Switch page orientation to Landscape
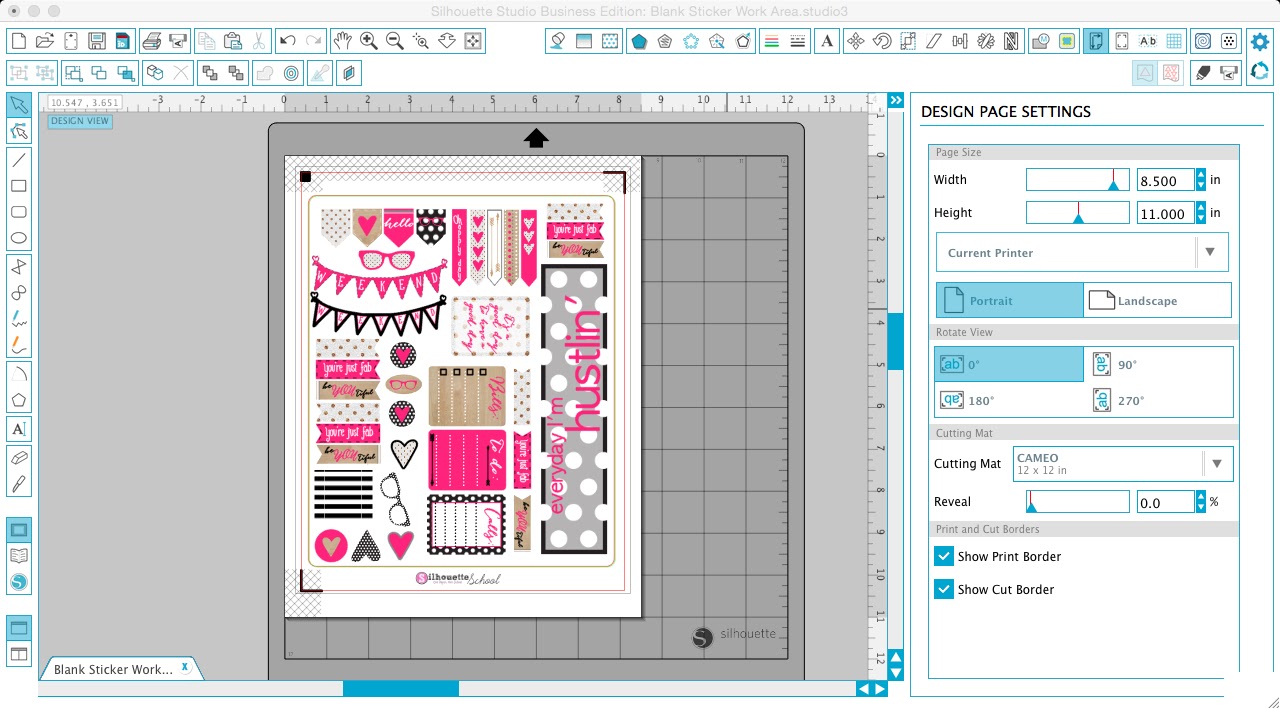Screen dimensions: 1280x709 (1157, 300)
